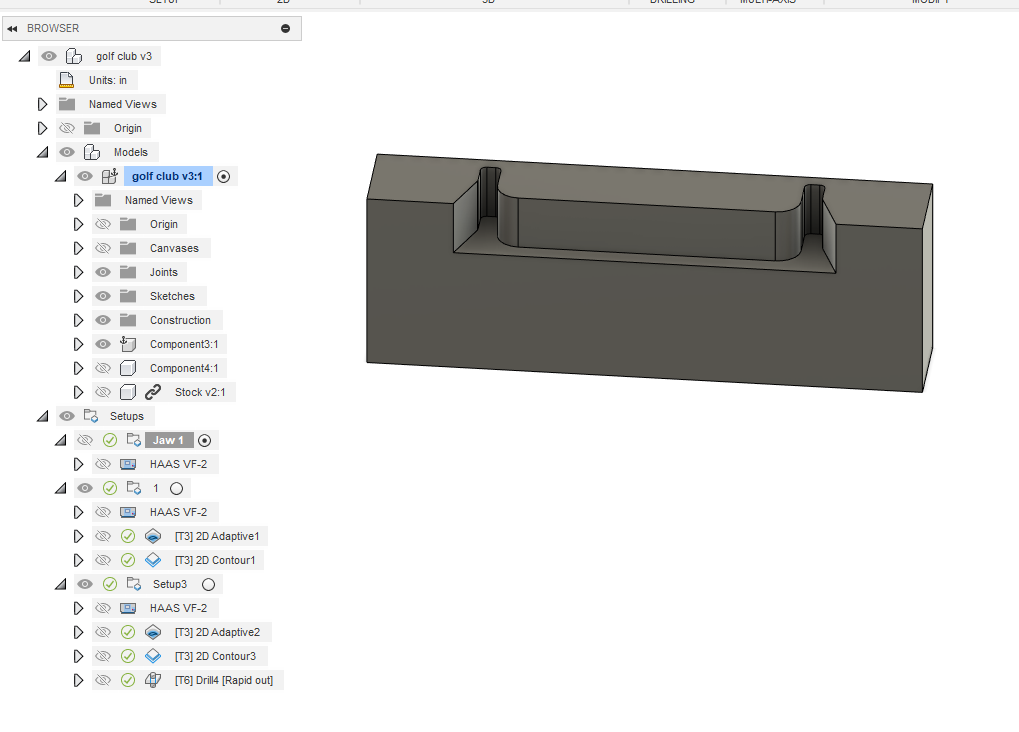
Task: Click the 2D Contour3 operation icon
Action: [x=153, y=656]
